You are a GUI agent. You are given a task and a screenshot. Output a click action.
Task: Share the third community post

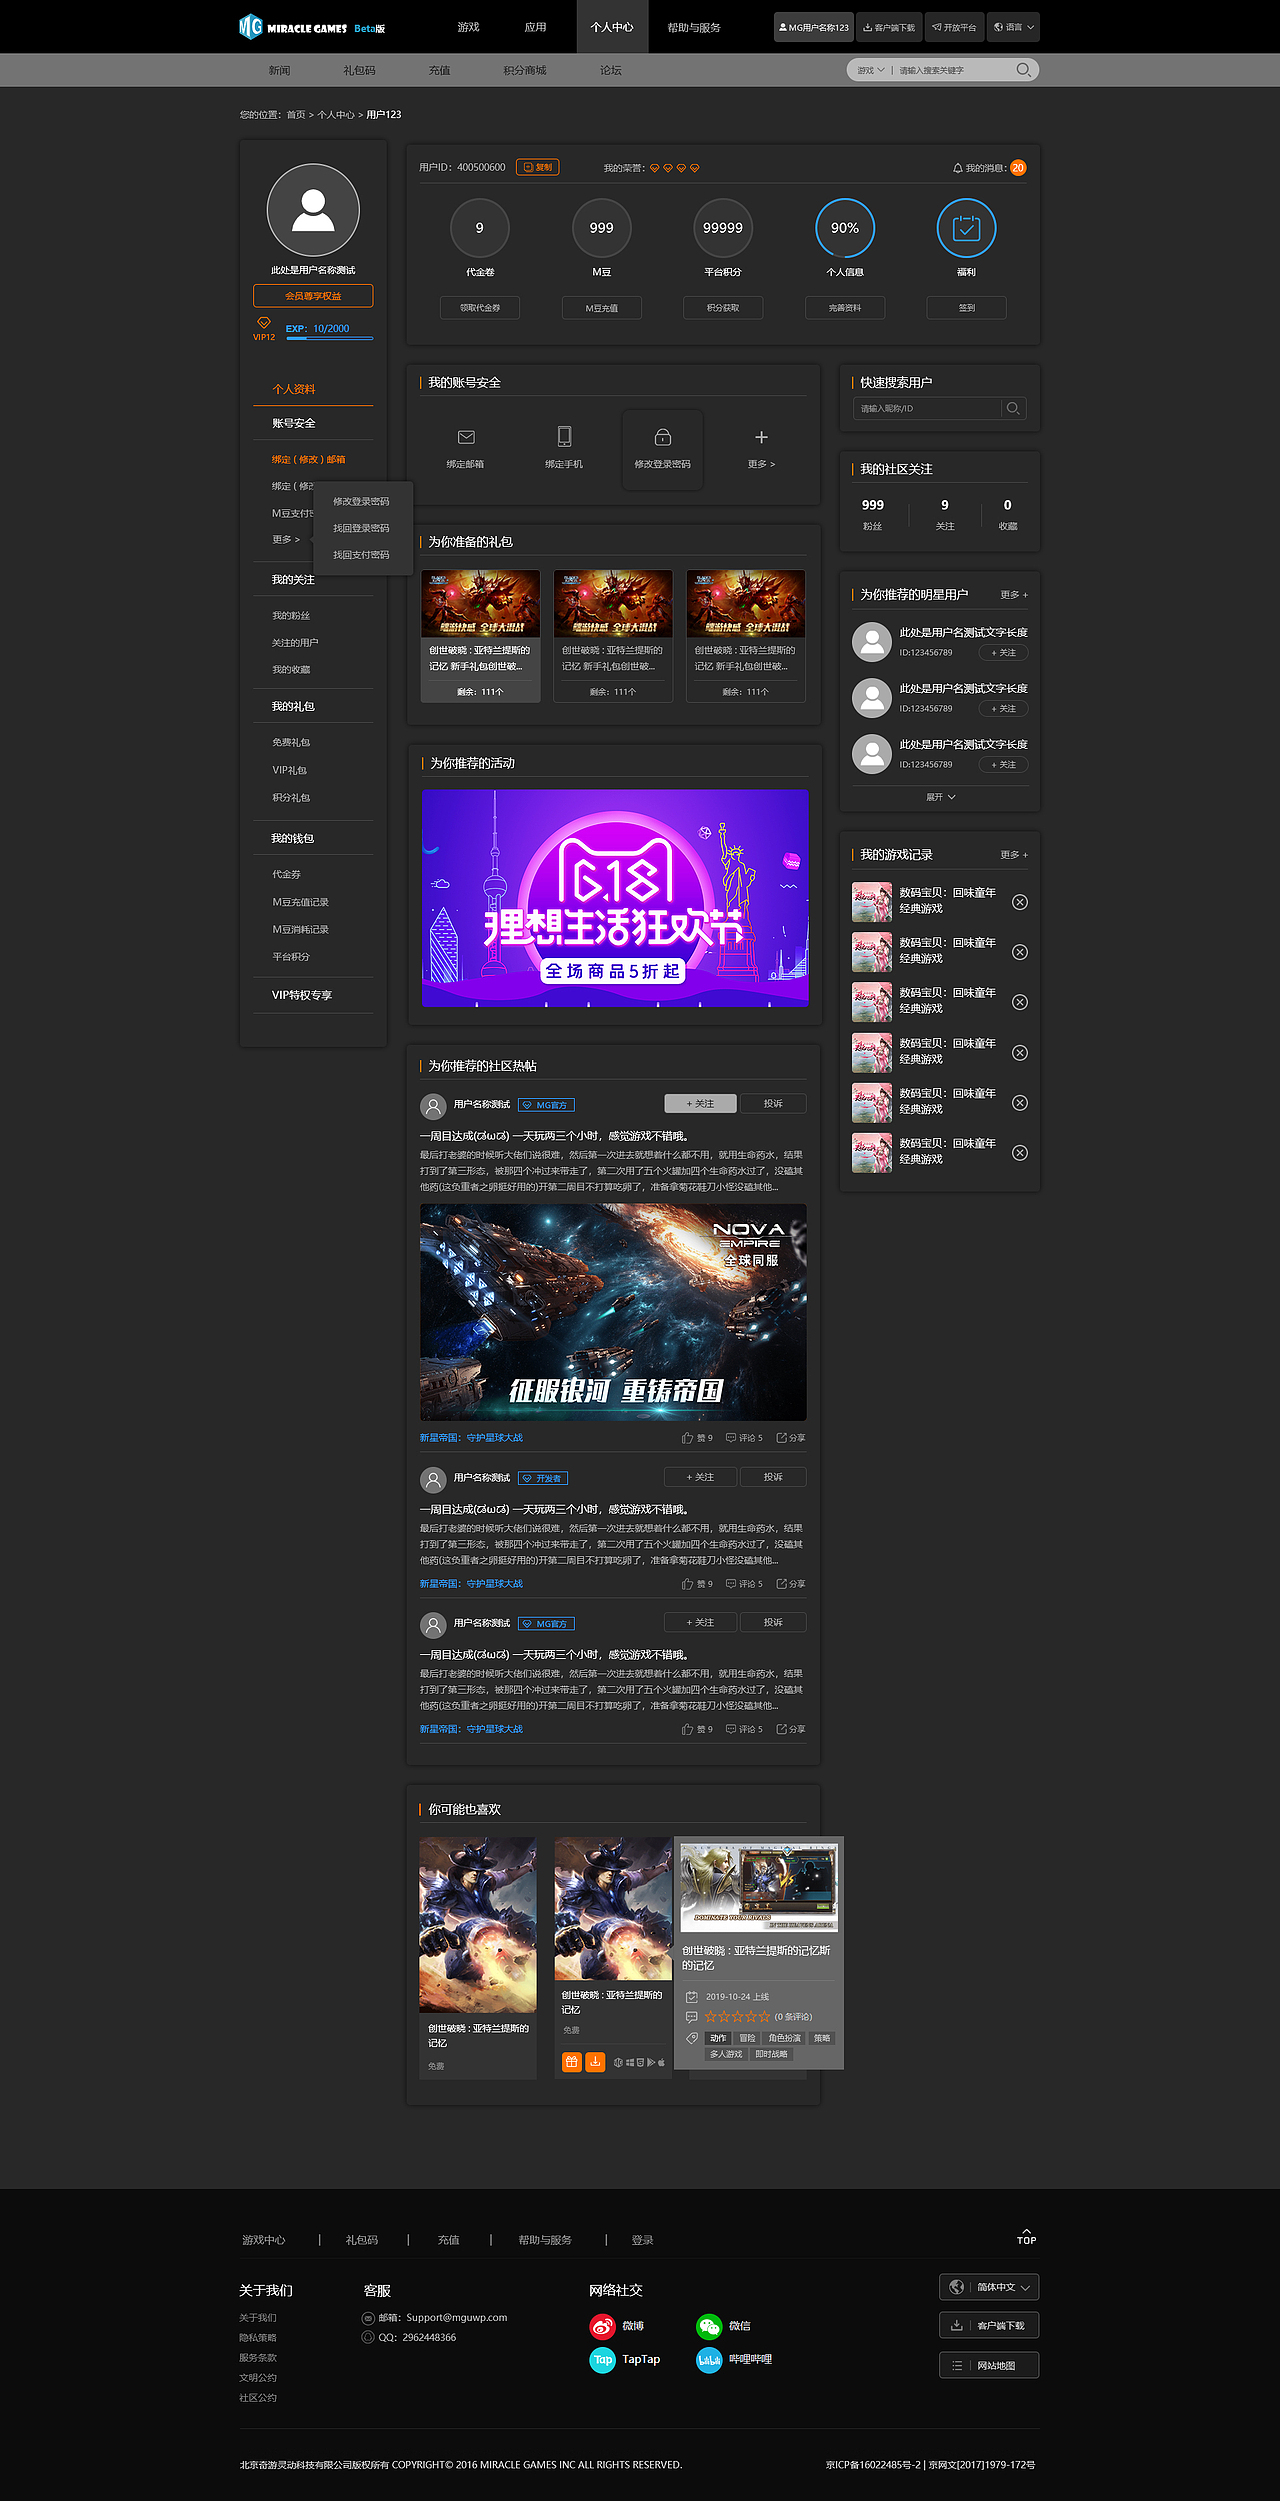pos(791,1729)
